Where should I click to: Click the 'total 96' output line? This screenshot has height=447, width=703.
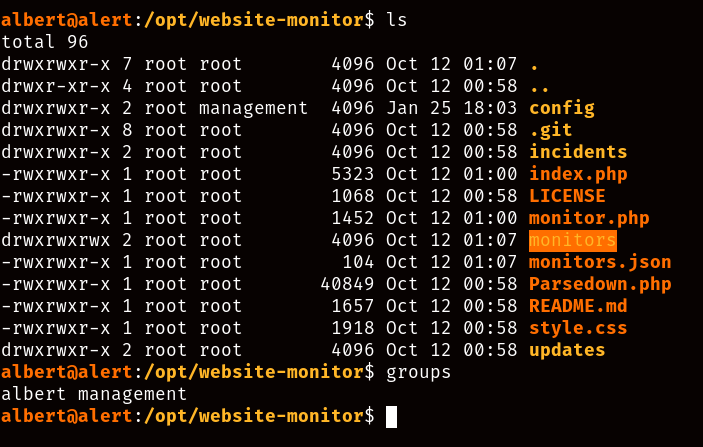[44, 42]
